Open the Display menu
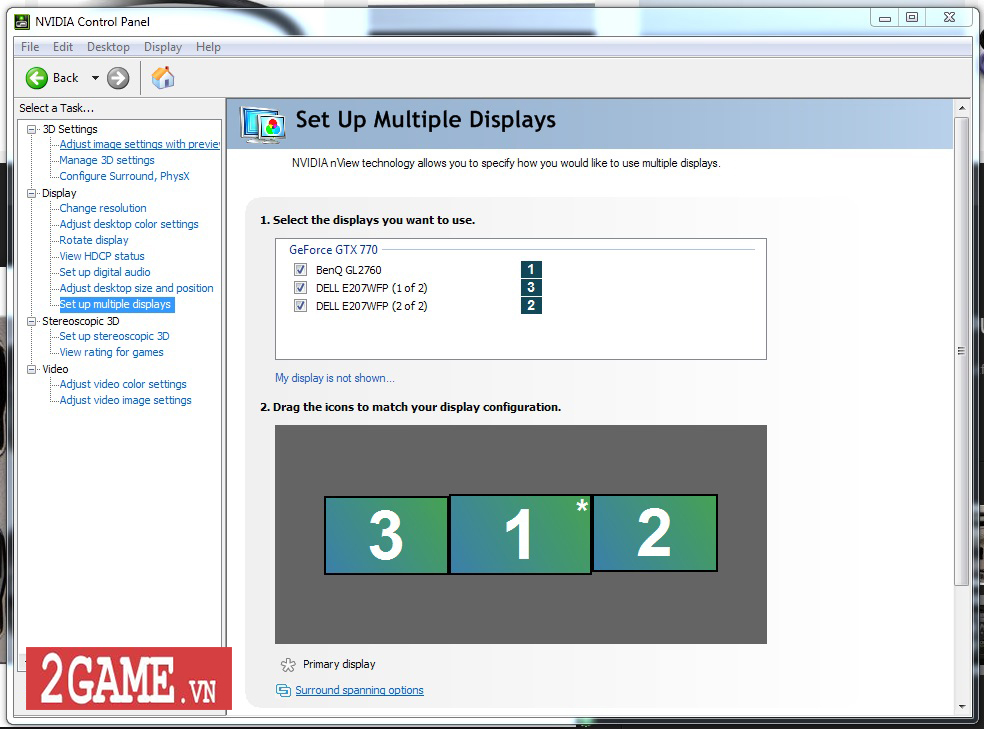Viewport: 984px width, 729px height. point(163,47)
